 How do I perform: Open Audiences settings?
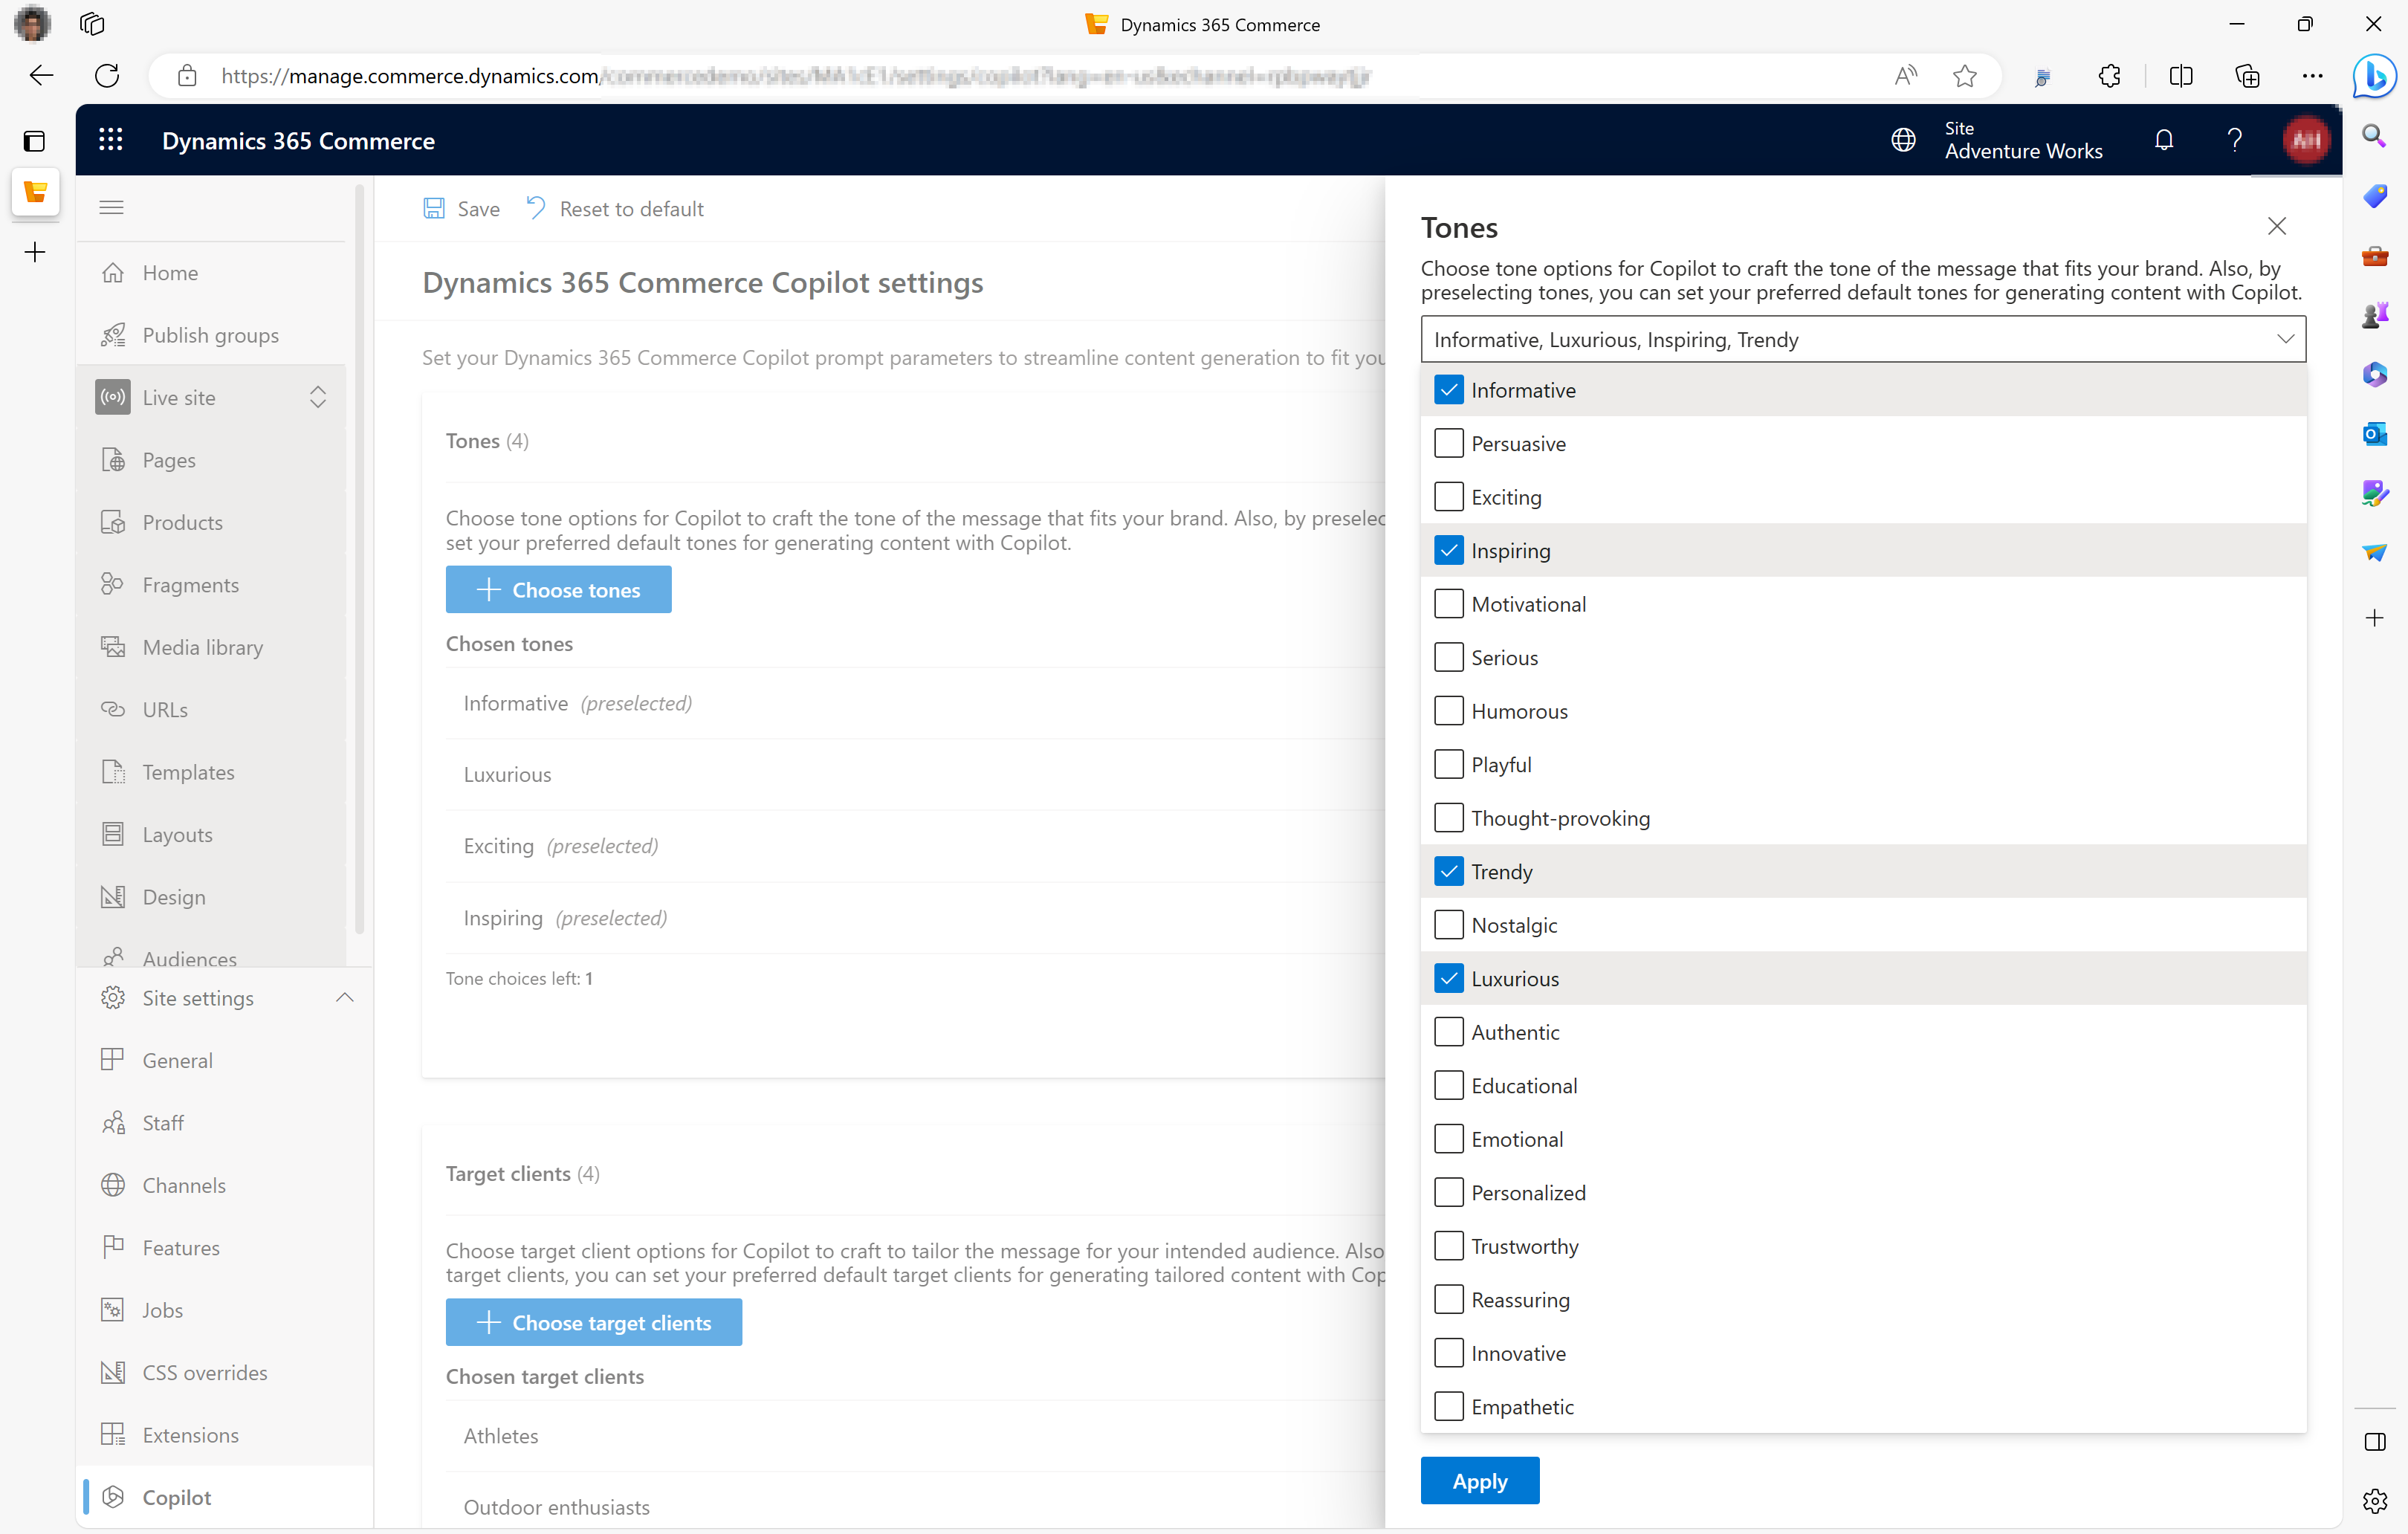[190, 958]
